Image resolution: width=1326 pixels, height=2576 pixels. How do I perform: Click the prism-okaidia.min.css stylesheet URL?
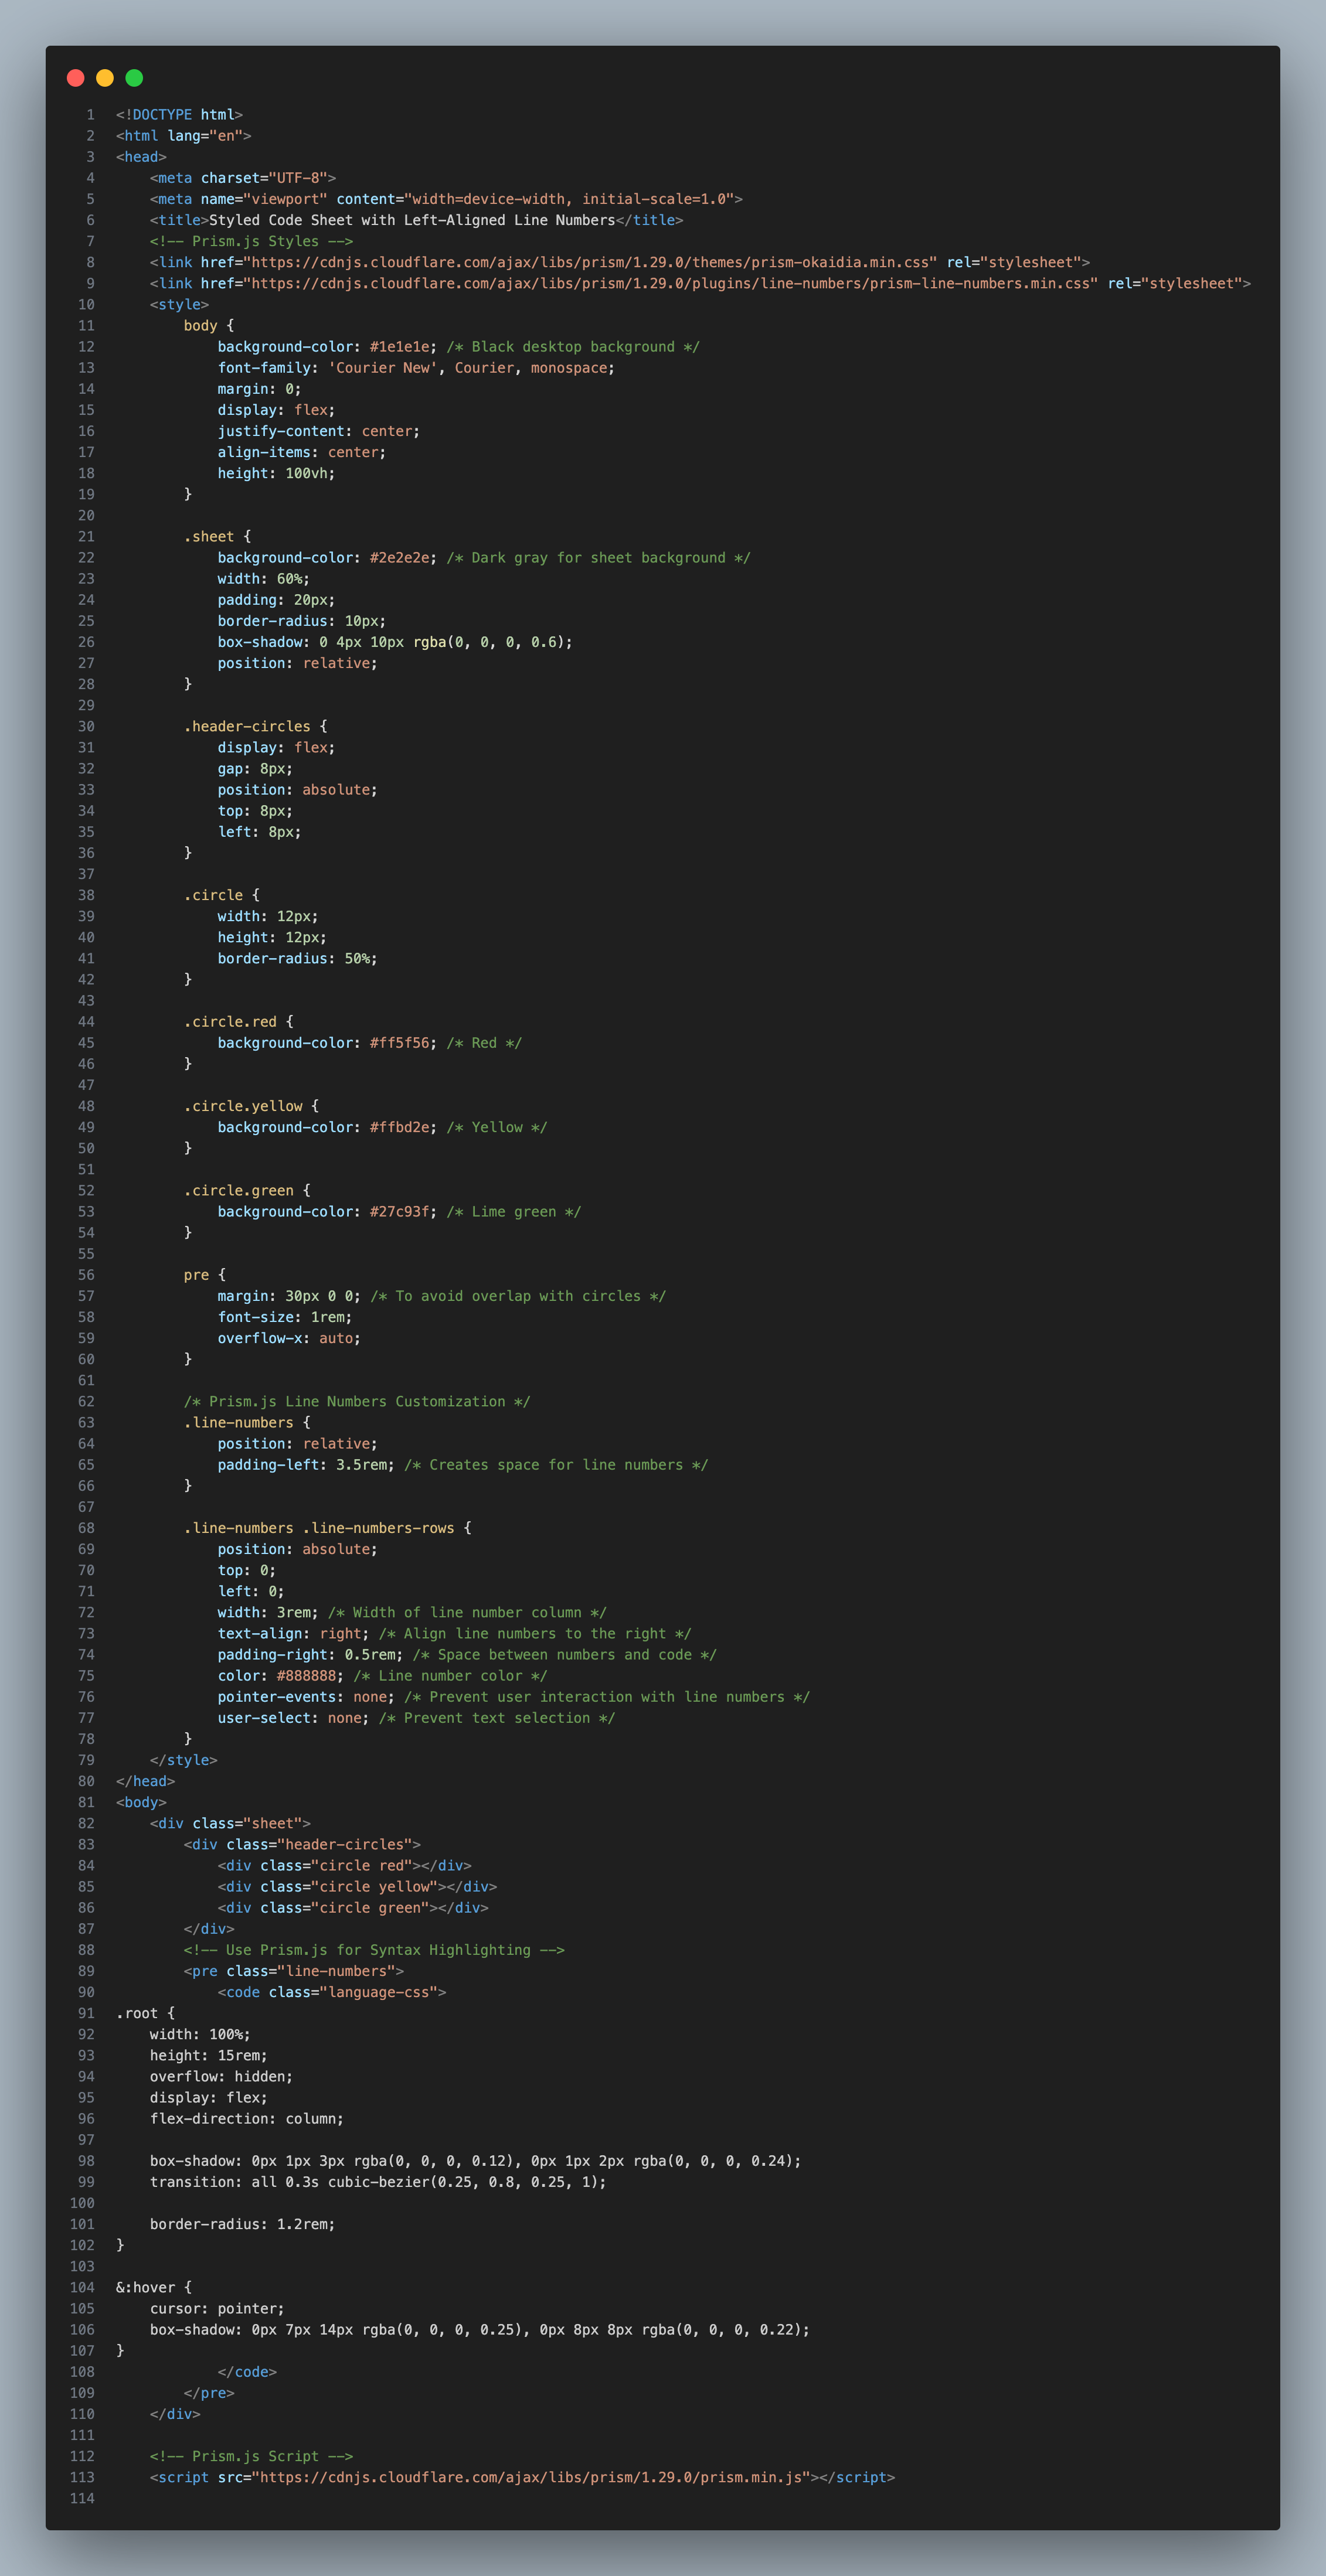tap(590, 262)
